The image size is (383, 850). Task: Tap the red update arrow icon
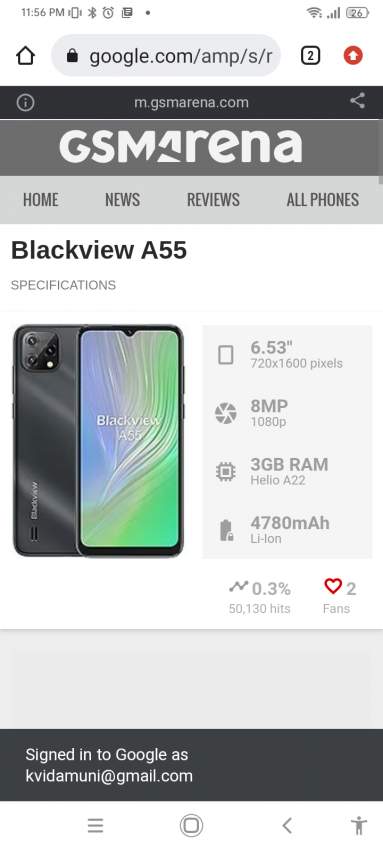[353, 55]
